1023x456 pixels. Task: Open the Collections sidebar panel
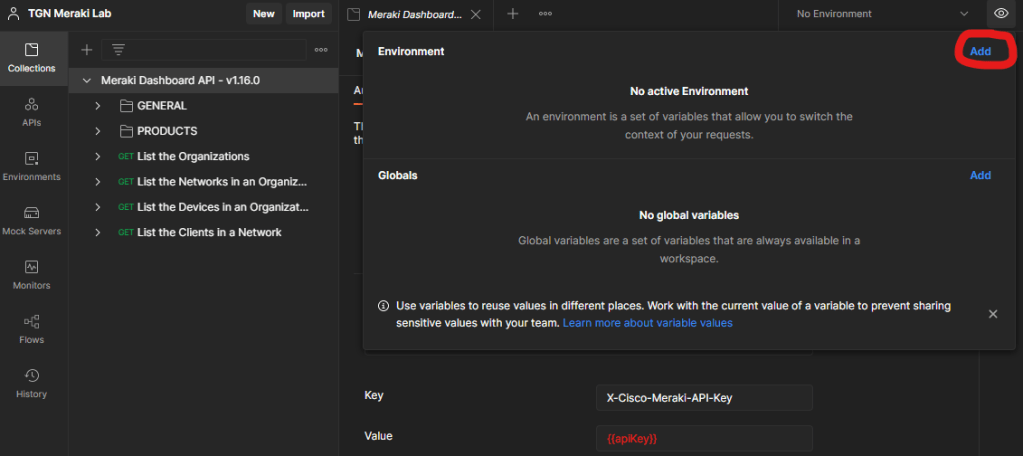[31, 57]
